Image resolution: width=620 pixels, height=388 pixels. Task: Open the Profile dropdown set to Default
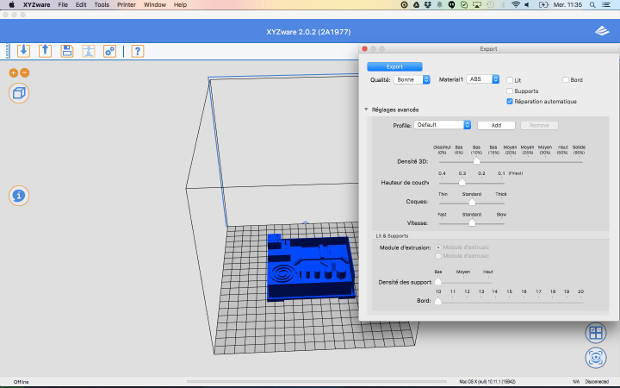(442, 125)
